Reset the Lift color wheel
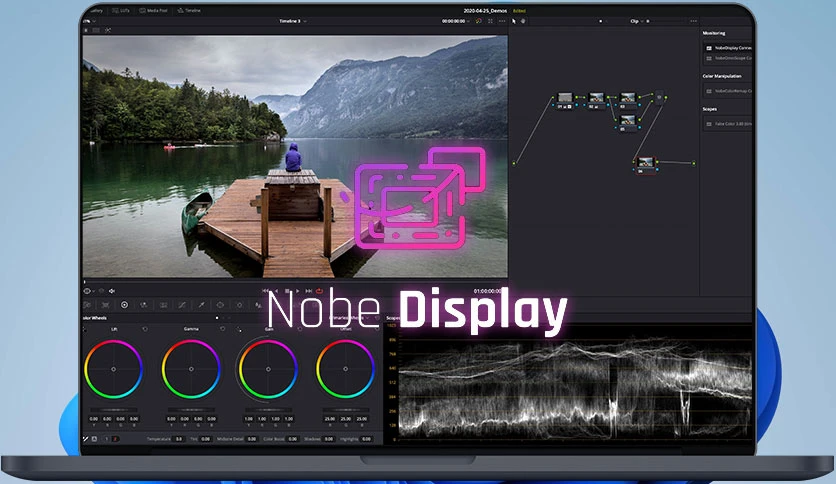Screen dimensions: 836x484 (145, 329)
